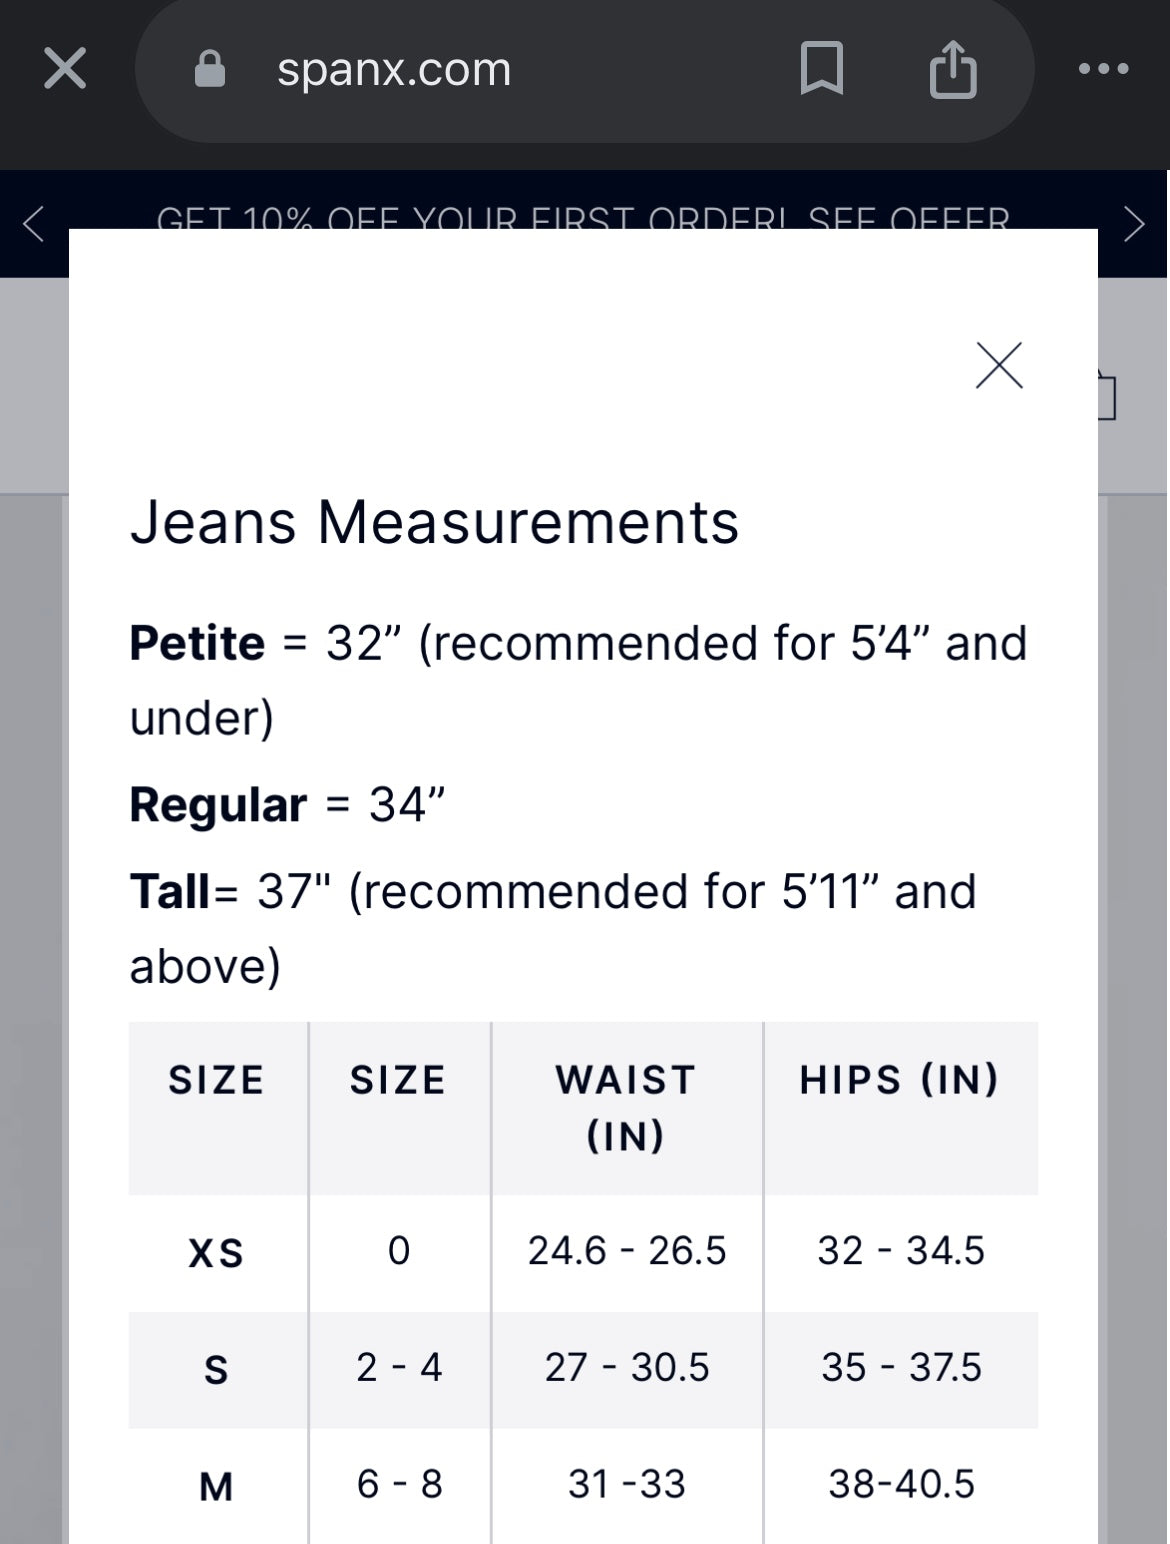Image resolution: width=1170 pixels, height=1544 pixels.
Task: Open the share sheet icon
Action: tap(953, 70)
